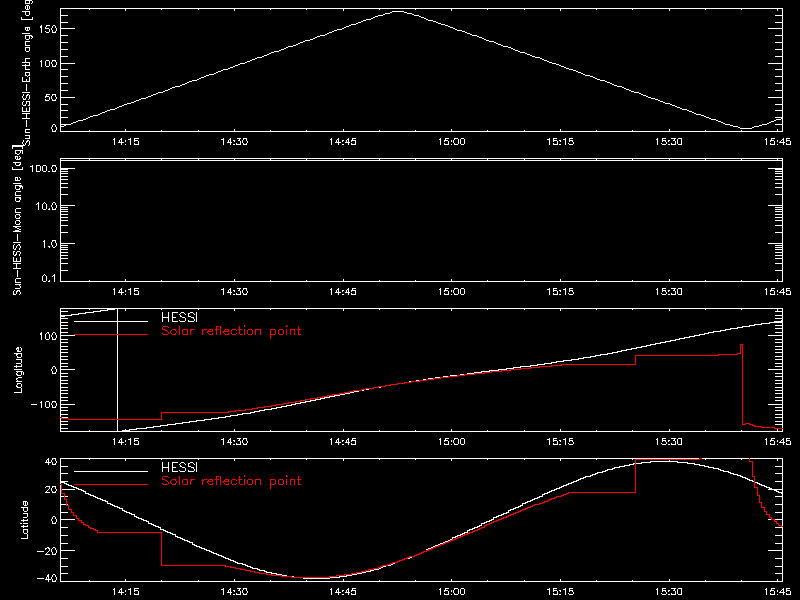Image resolution: width=800 pixels, height=600 pixels.
Task: Click 14:15 time label under Earth angle plot
Action: (126, 141)
